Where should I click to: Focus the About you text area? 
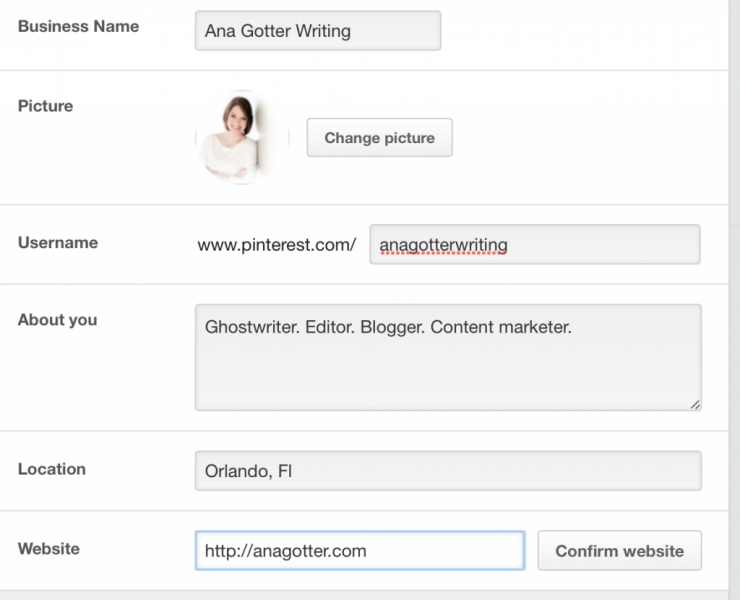tap(448, 357)
